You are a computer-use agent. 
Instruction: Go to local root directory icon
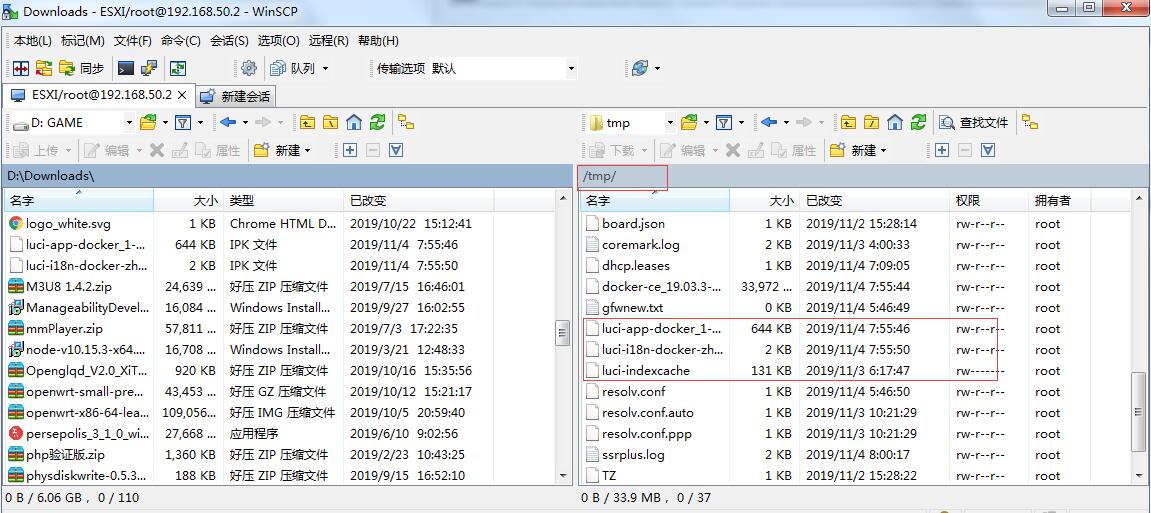[x=330, y=123]
